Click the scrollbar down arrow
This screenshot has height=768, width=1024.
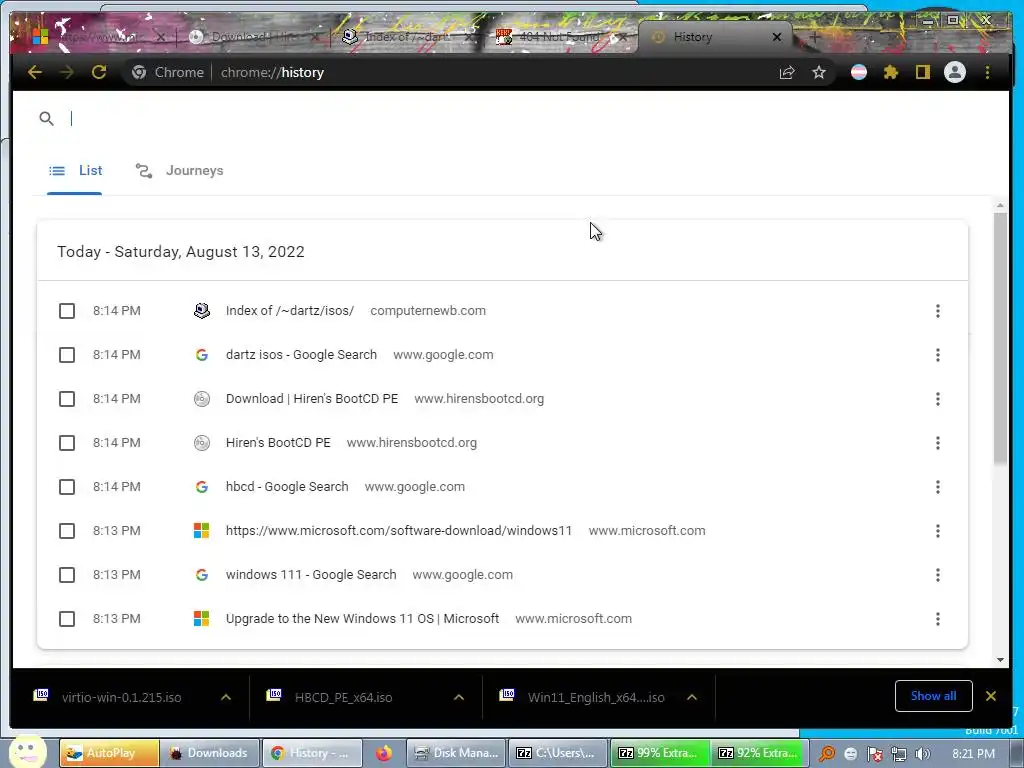1000,660
